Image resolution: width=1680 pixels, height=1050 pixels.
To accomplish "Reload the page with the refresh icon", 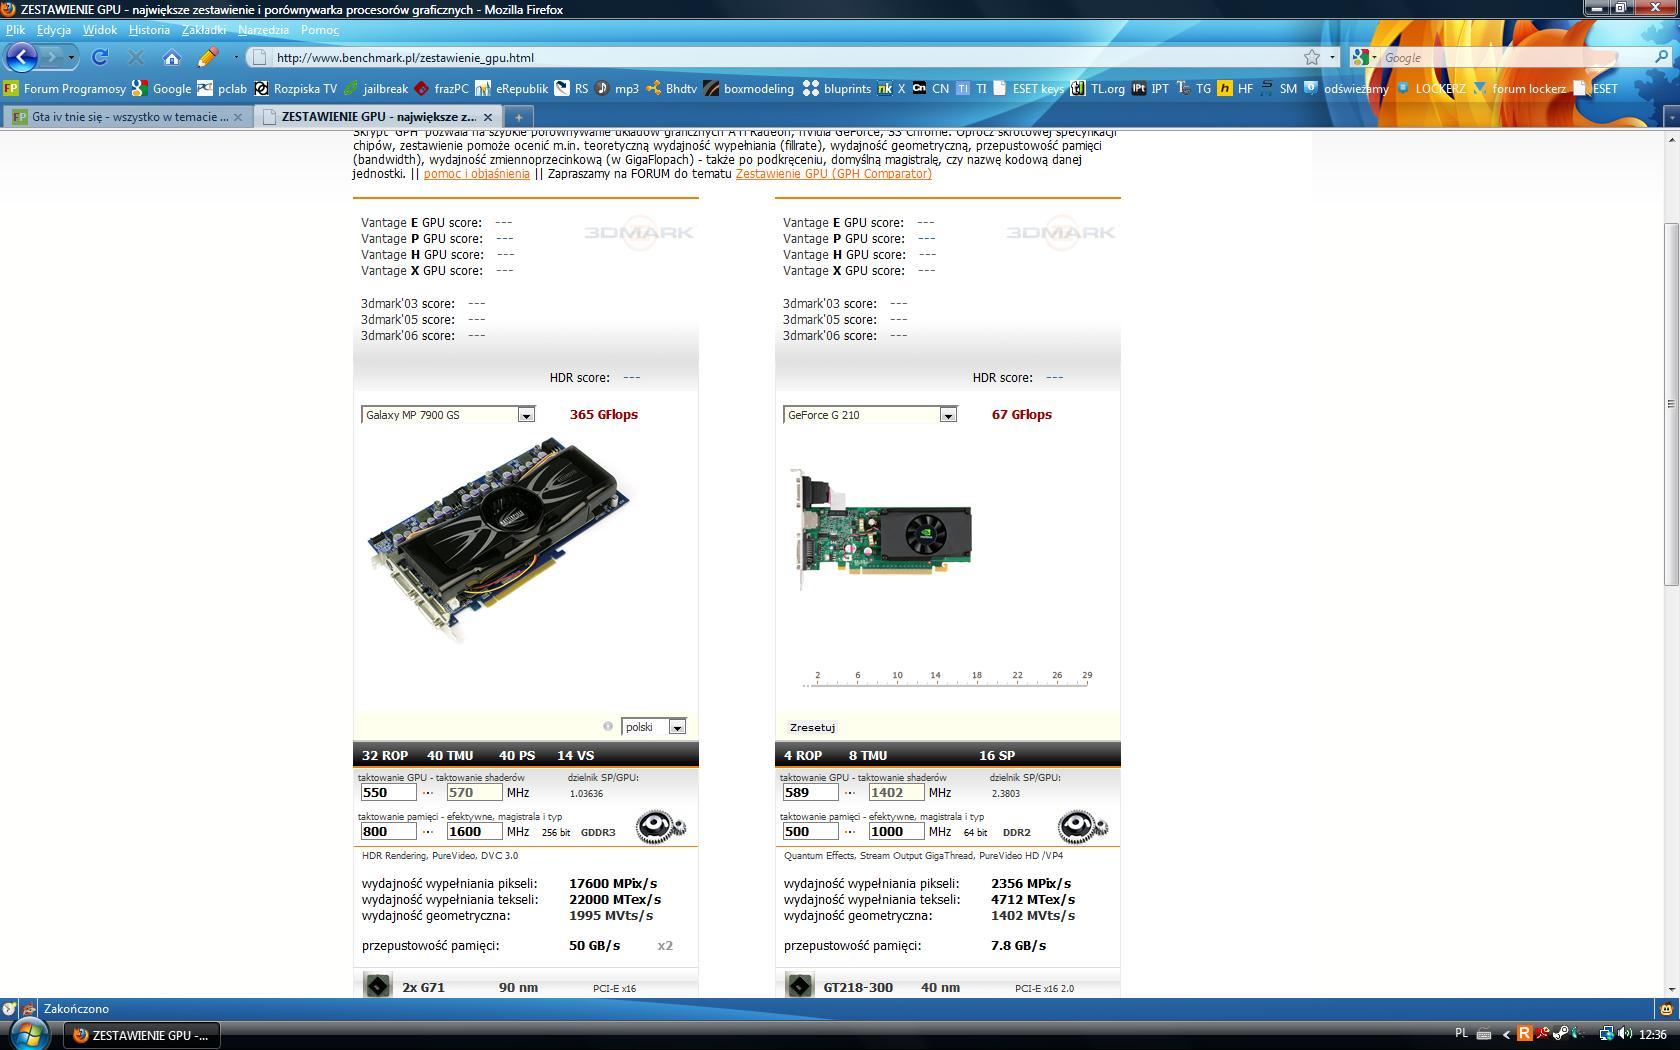I will coord(100,57).
